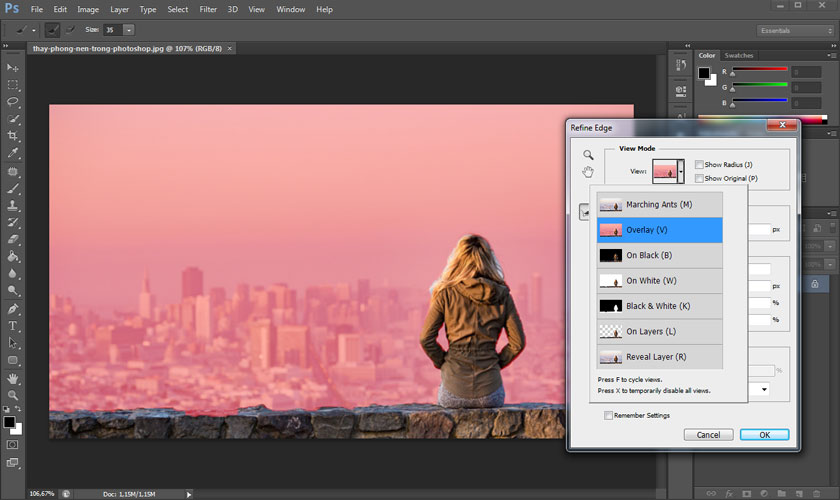
Task: Open the File menu
Action: tap(36, 9)
